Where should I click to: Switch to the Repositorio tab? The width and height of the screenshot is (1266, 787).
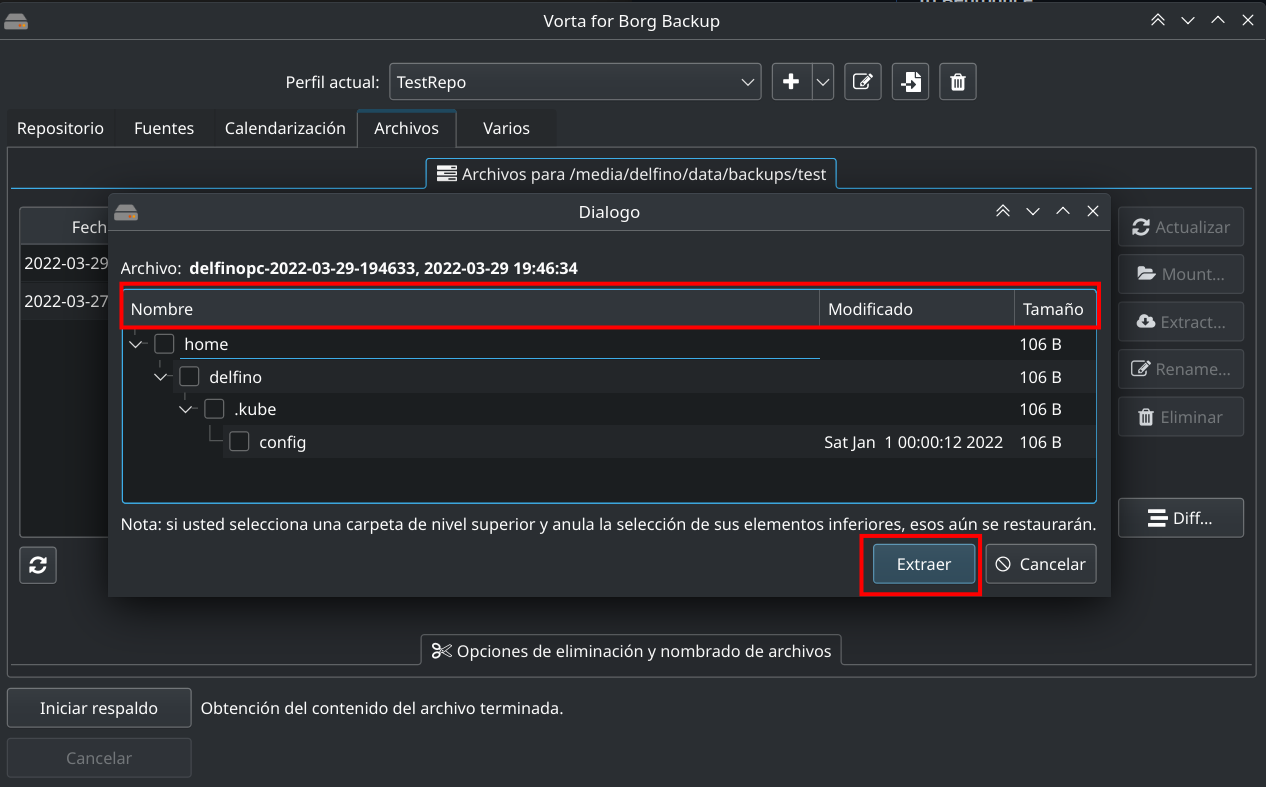(60, 128)
